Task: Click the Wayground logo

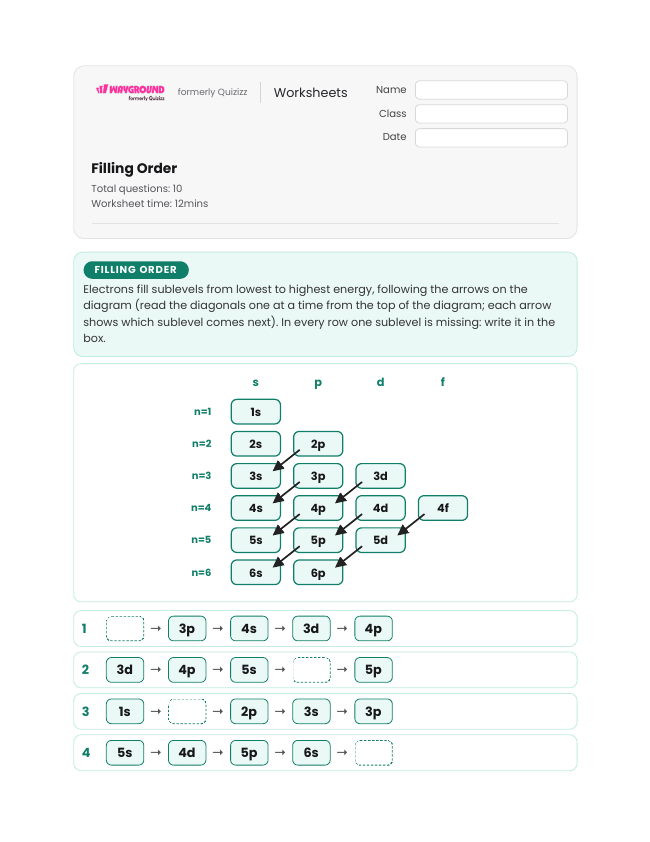Action: 130,92
